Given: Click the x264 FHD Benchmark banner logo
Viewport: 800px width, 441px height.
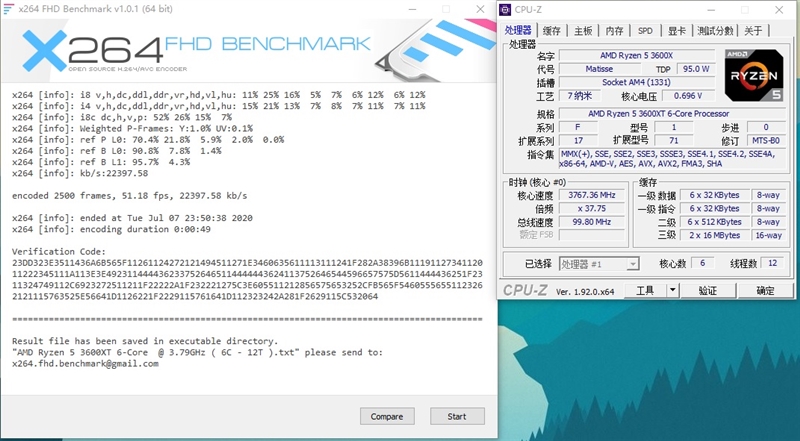Looking at the screenshot, I should [196, 50].
